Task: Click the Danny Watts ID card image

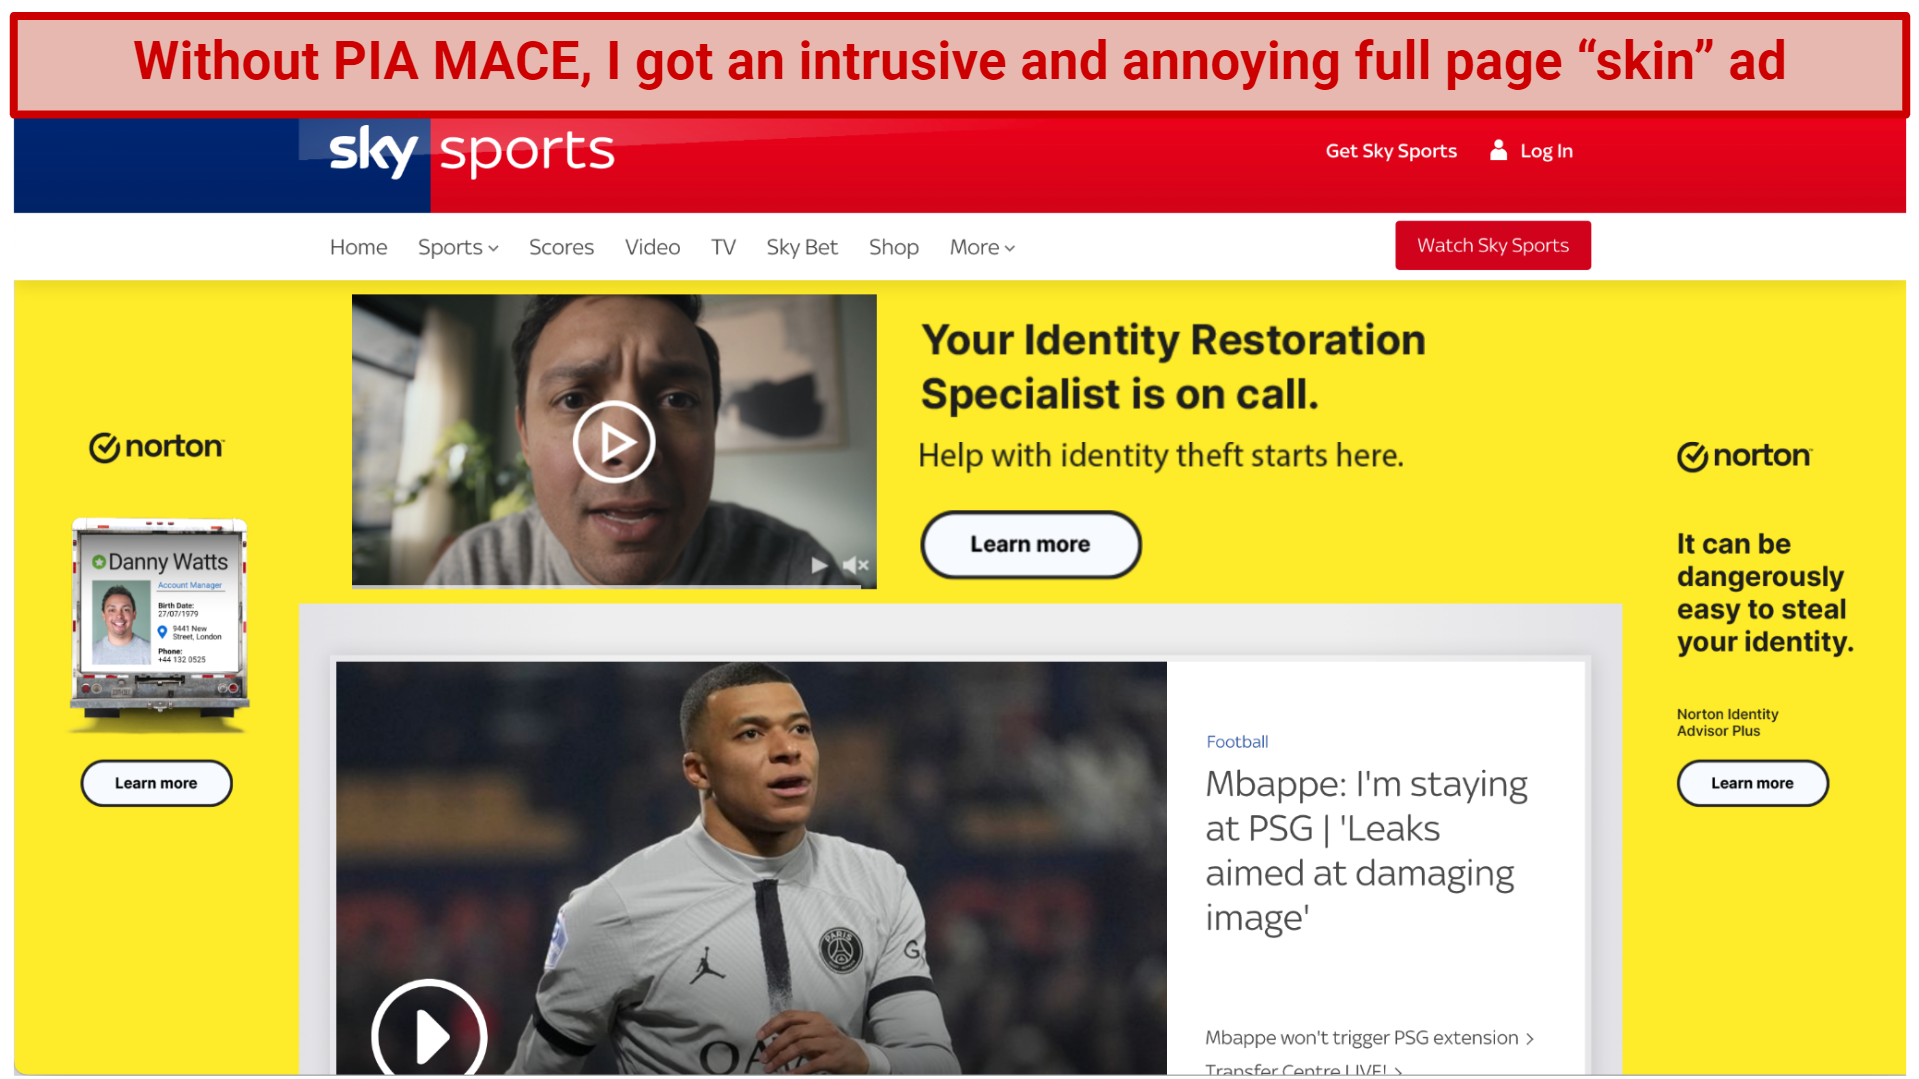Action: (159, 624)
